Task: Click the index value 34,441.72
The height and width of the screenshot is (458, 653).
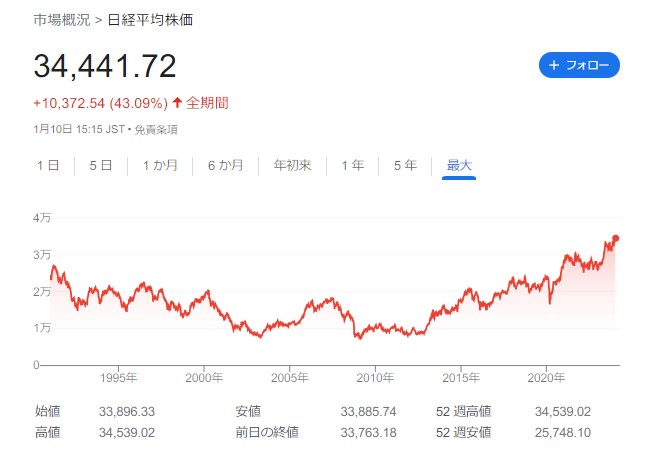Action: pyautogui.click(x=105, y=66)
